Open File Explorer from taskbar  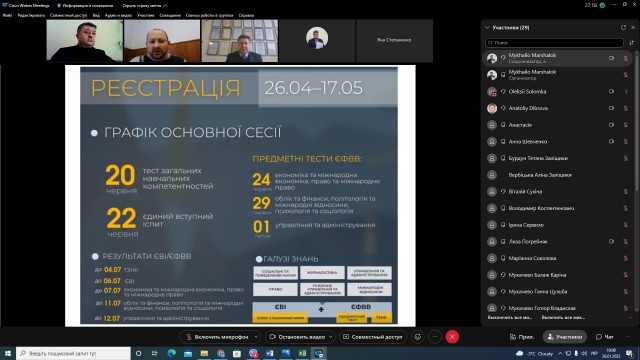(204, 353)
